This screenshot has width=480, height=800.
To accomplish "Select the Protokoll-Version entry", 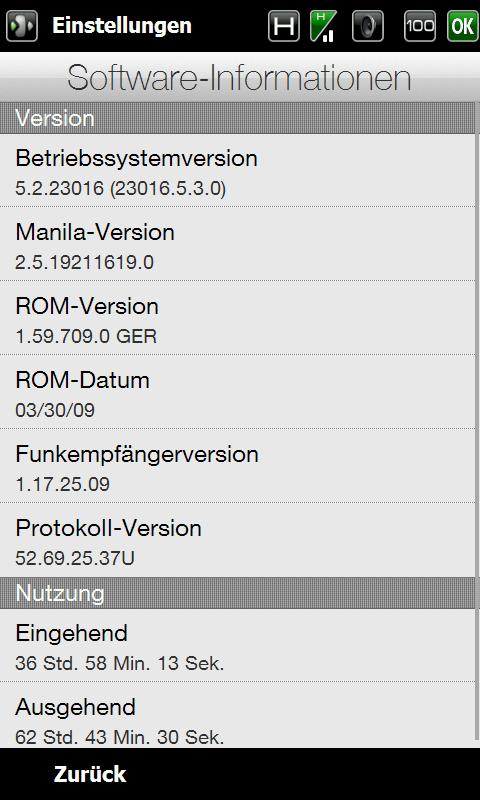I will pyautogui.click(x=237, y=540).
